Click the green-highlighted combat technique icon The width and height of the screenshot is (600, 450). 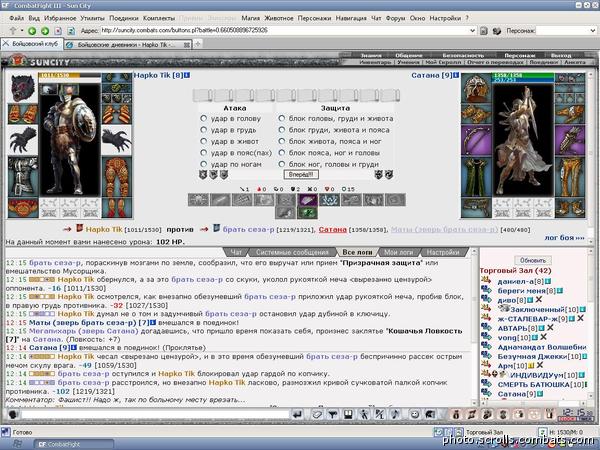click(x=308, y=213)
